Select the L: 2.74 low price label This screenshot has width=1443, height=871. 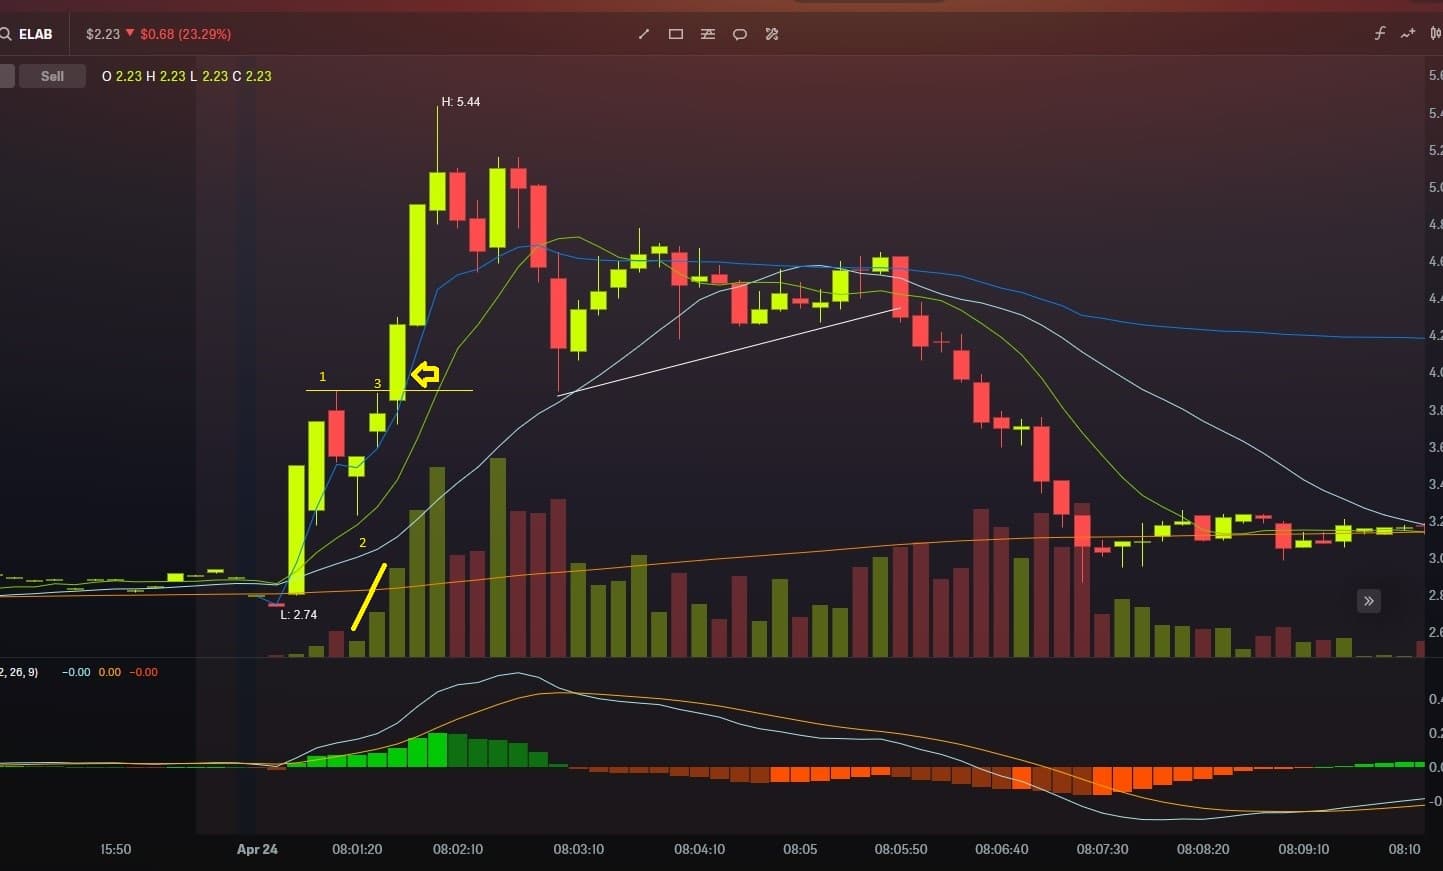(298, 615)
